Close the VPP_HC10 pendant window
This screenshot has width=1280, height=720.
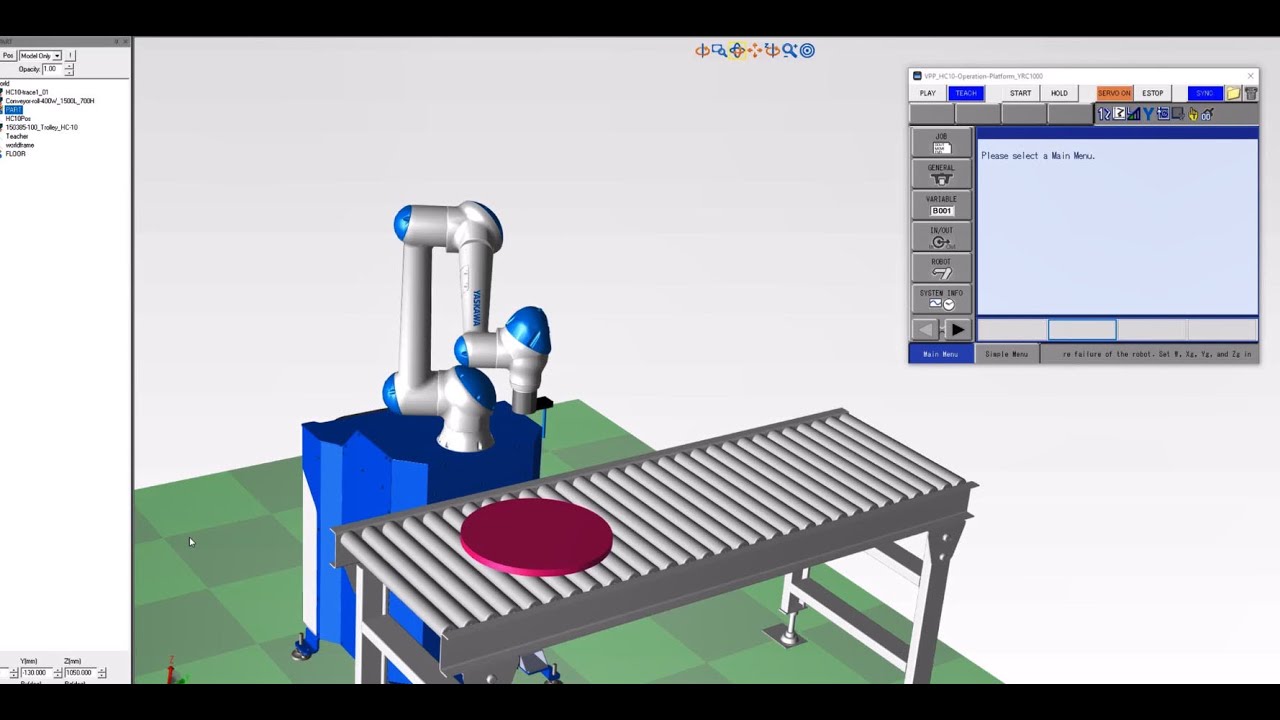point(1250,76)
